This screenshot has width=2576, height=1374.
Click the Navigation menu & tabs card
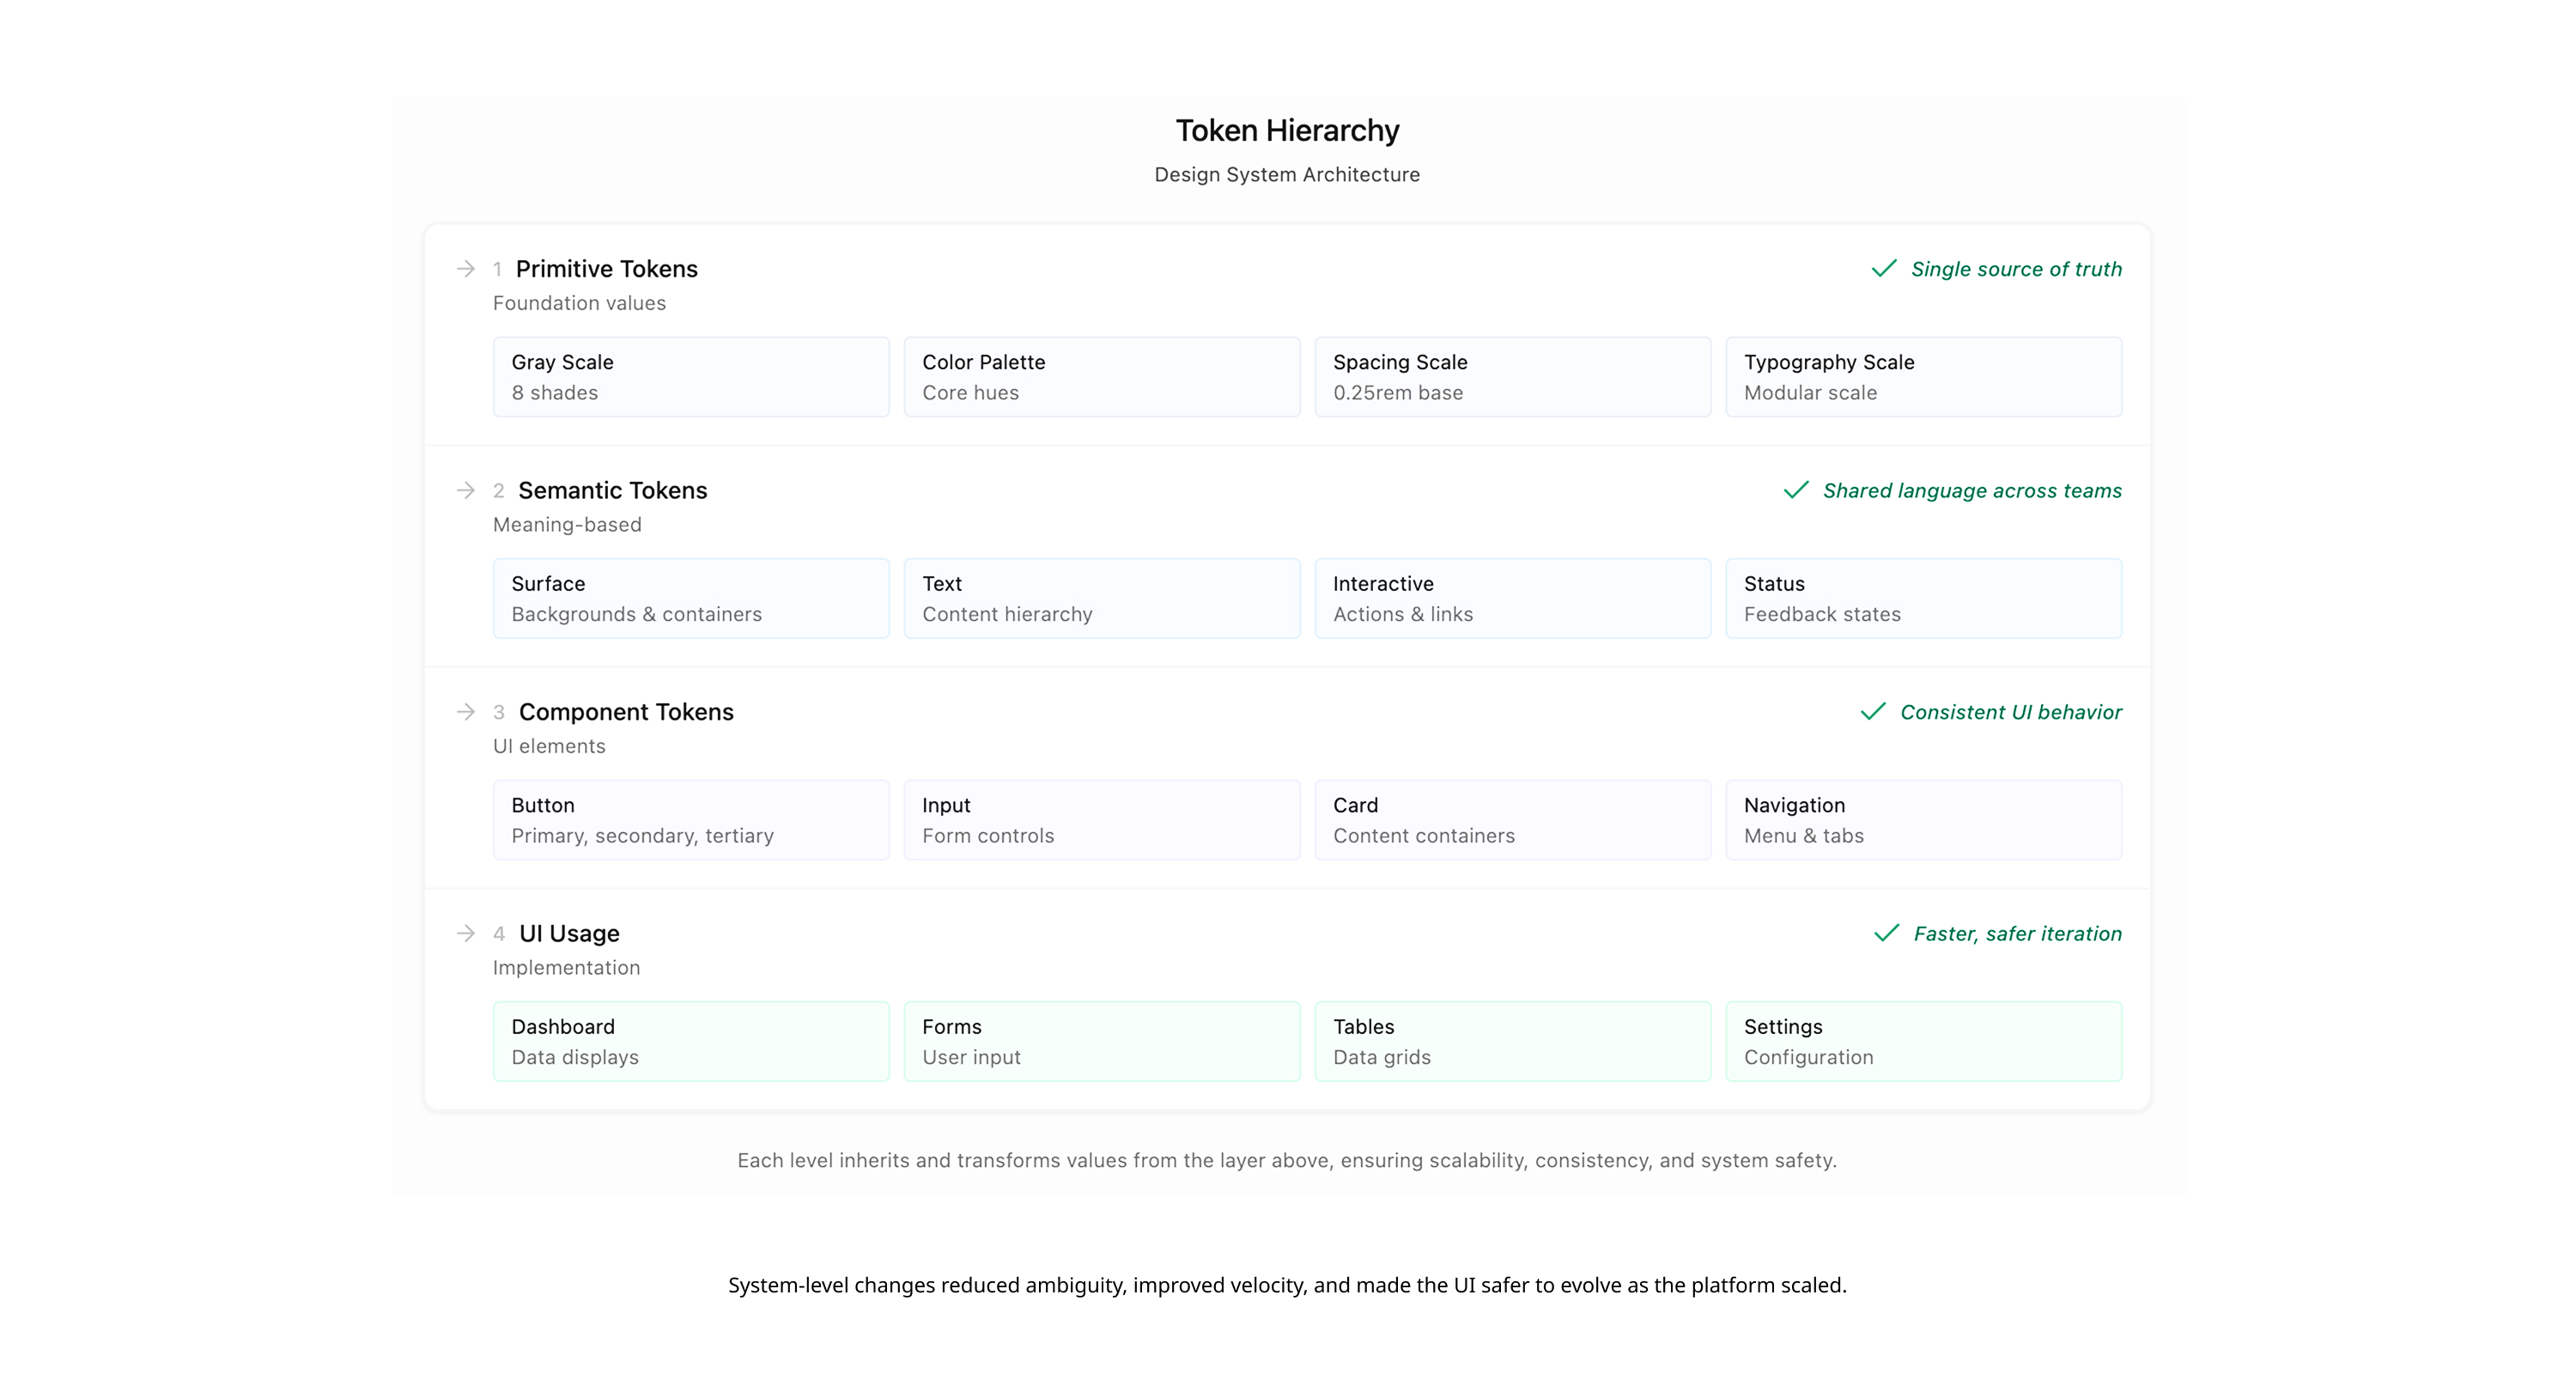pyautogui.click(x=1923, y=820)
